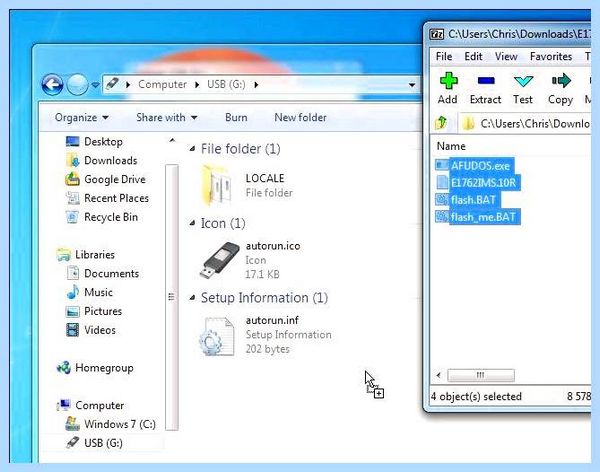
Task: Click the drive icon in the address bar
Action: point(112,84)
